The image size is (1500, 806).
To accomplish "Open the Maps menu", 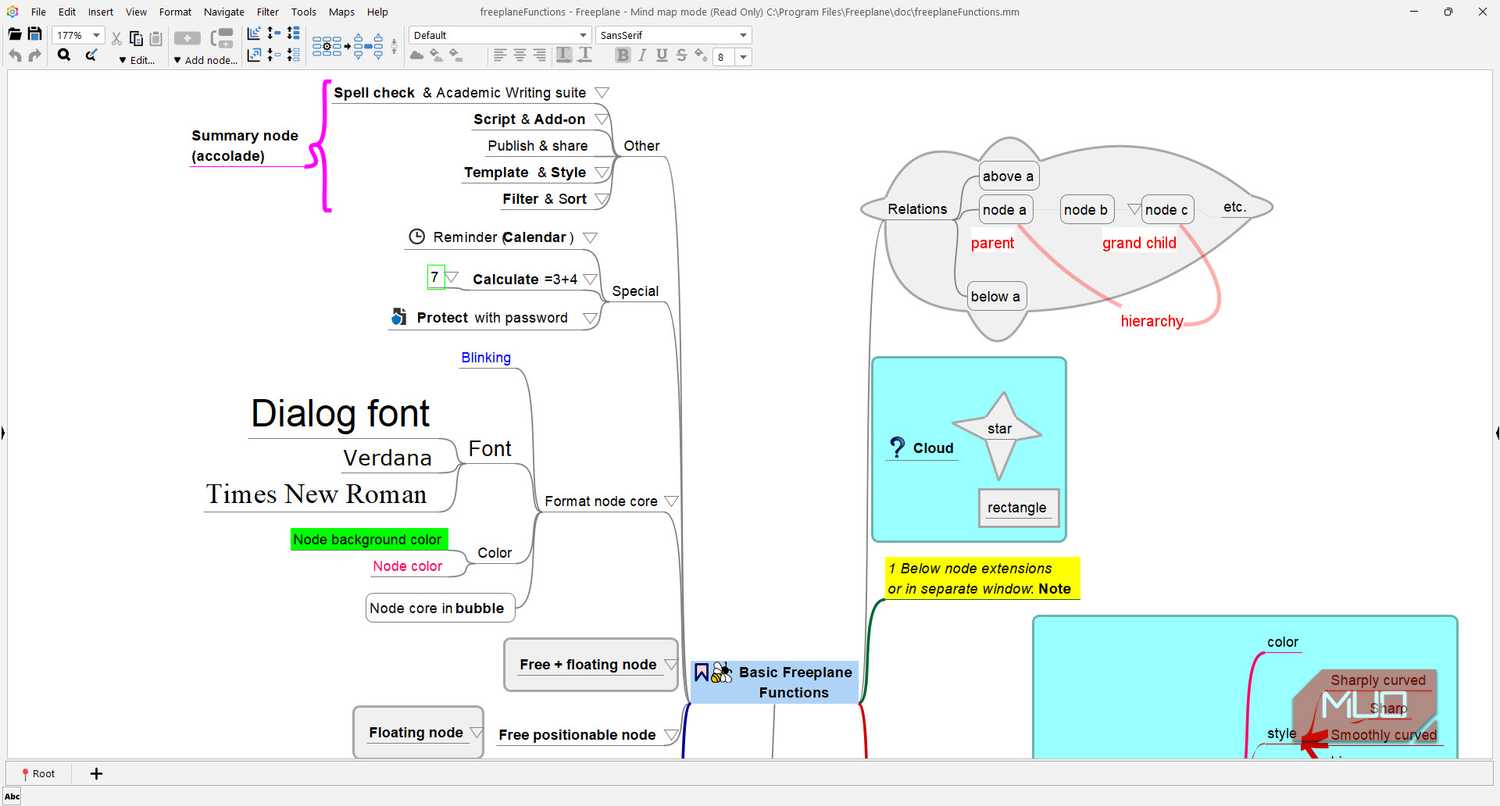I will click(x=342, y=12).
